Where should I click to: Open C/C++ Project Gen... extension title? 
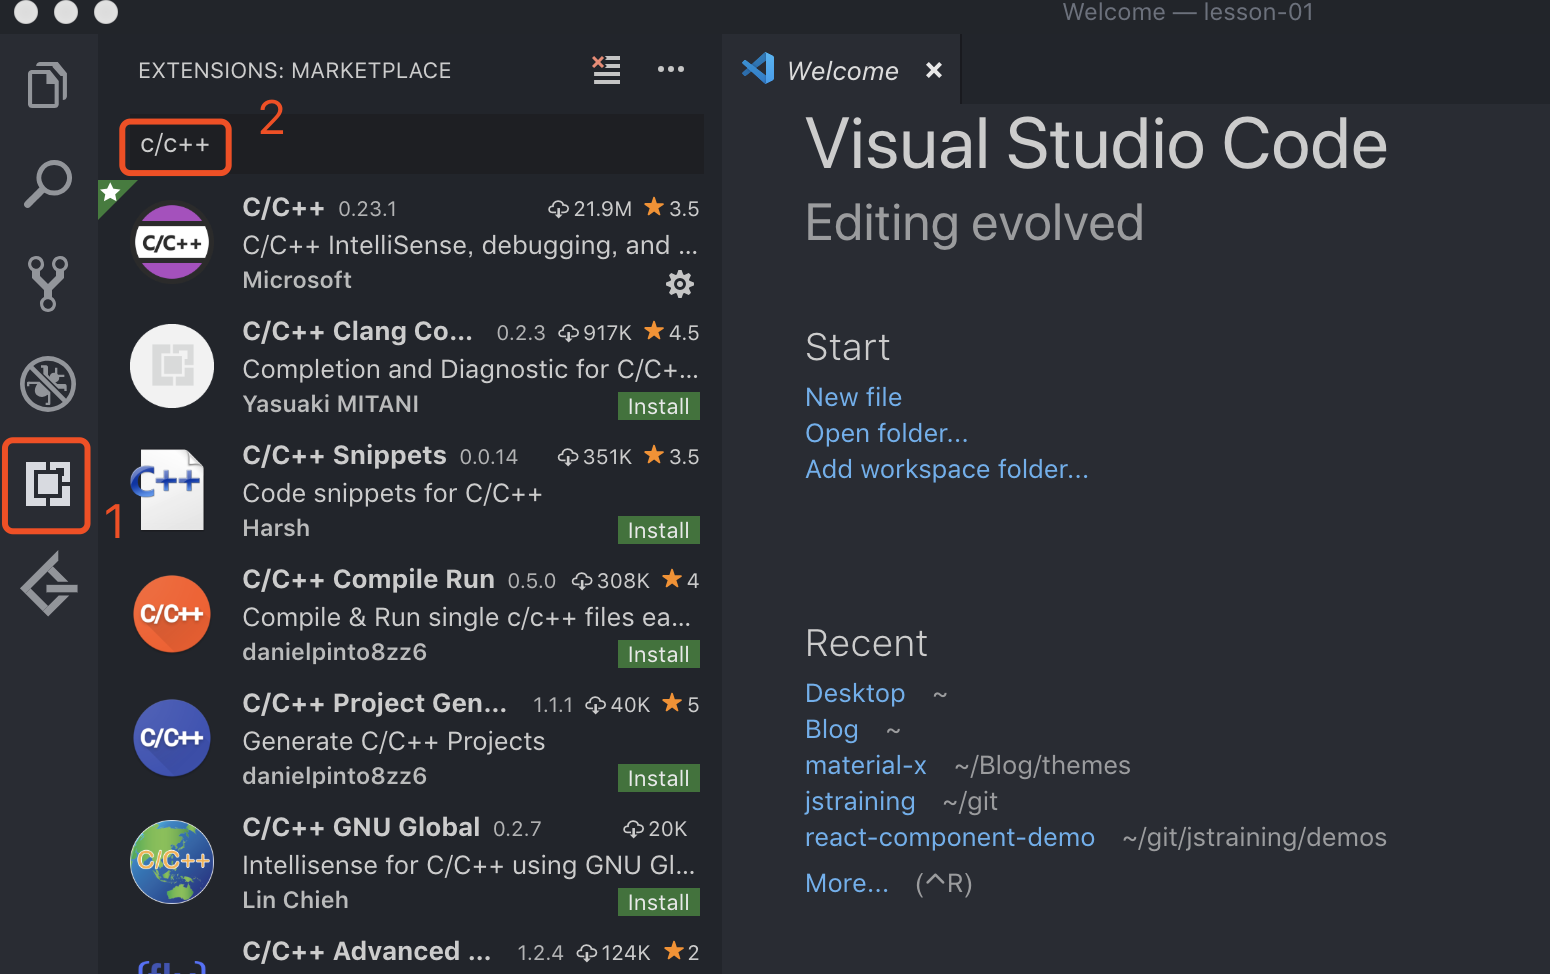point(374,703)
